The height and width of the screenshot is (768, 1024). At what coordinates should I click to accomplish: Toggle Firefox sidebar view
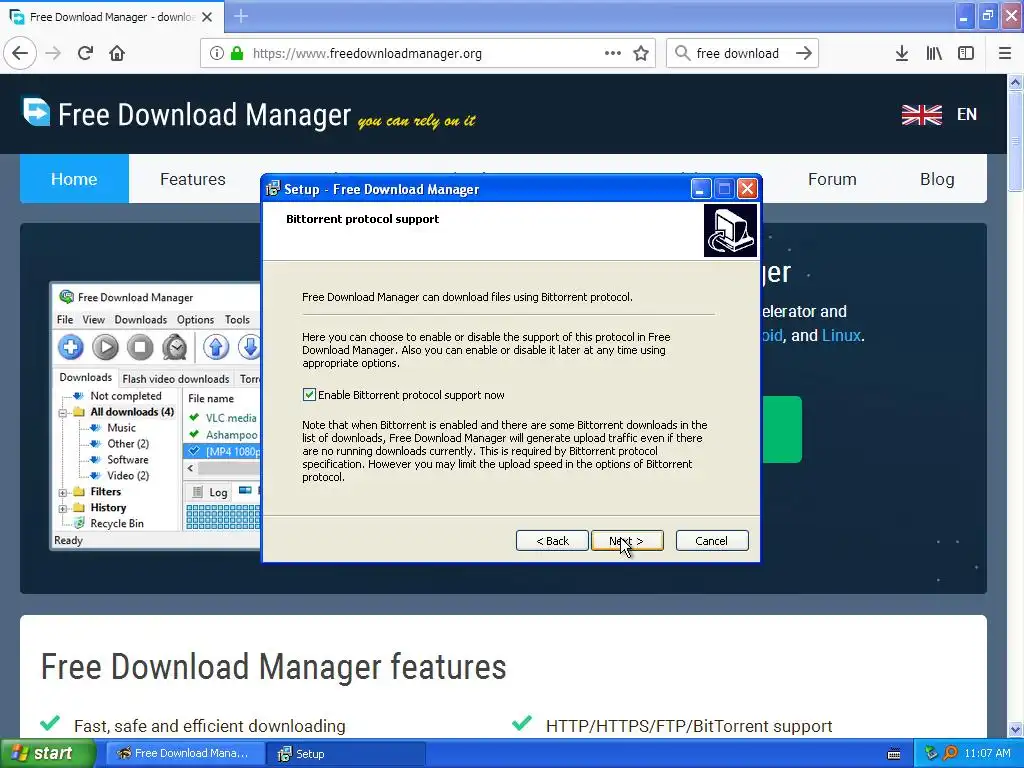pyautogui.click(x=966, y=53)
